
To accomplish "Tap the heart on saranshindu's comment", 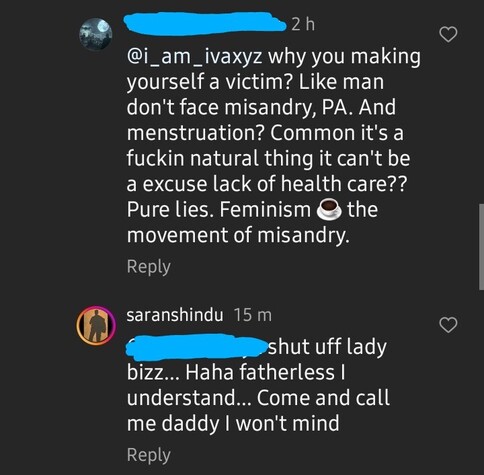I will 448,325.
